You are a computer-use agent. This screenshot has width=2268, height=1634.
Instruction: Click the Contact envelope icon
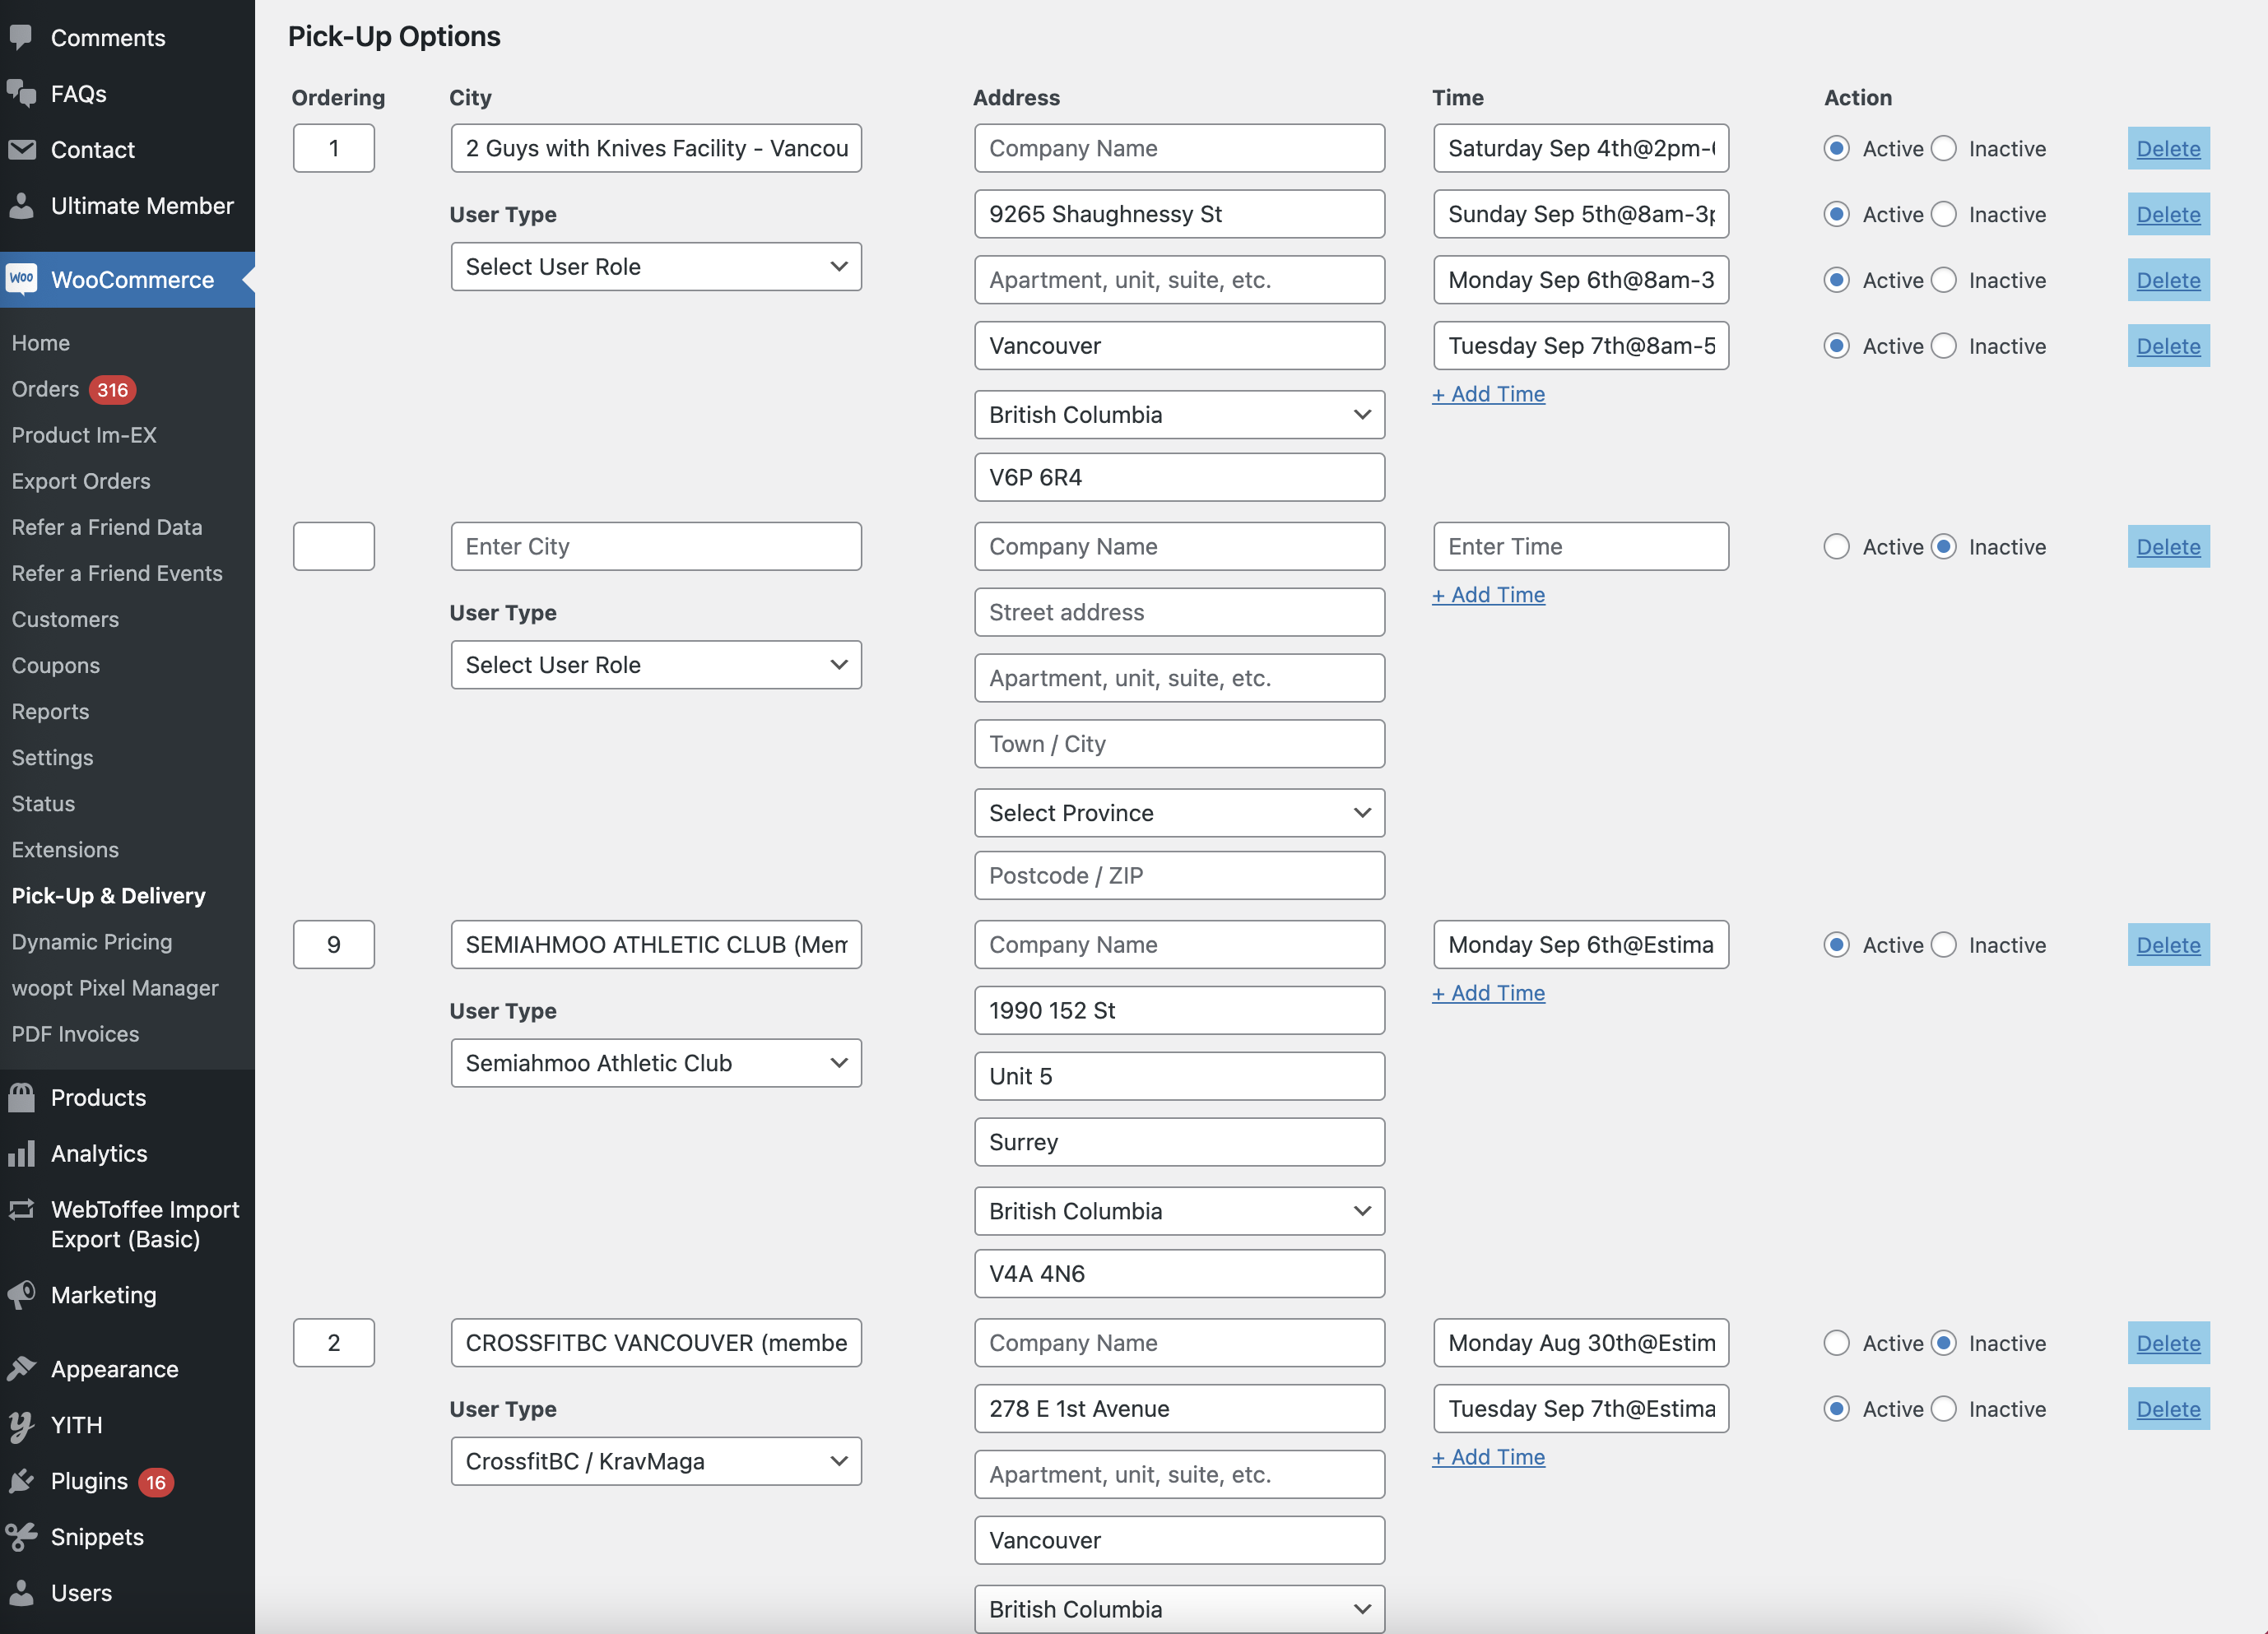coord(21,150)
